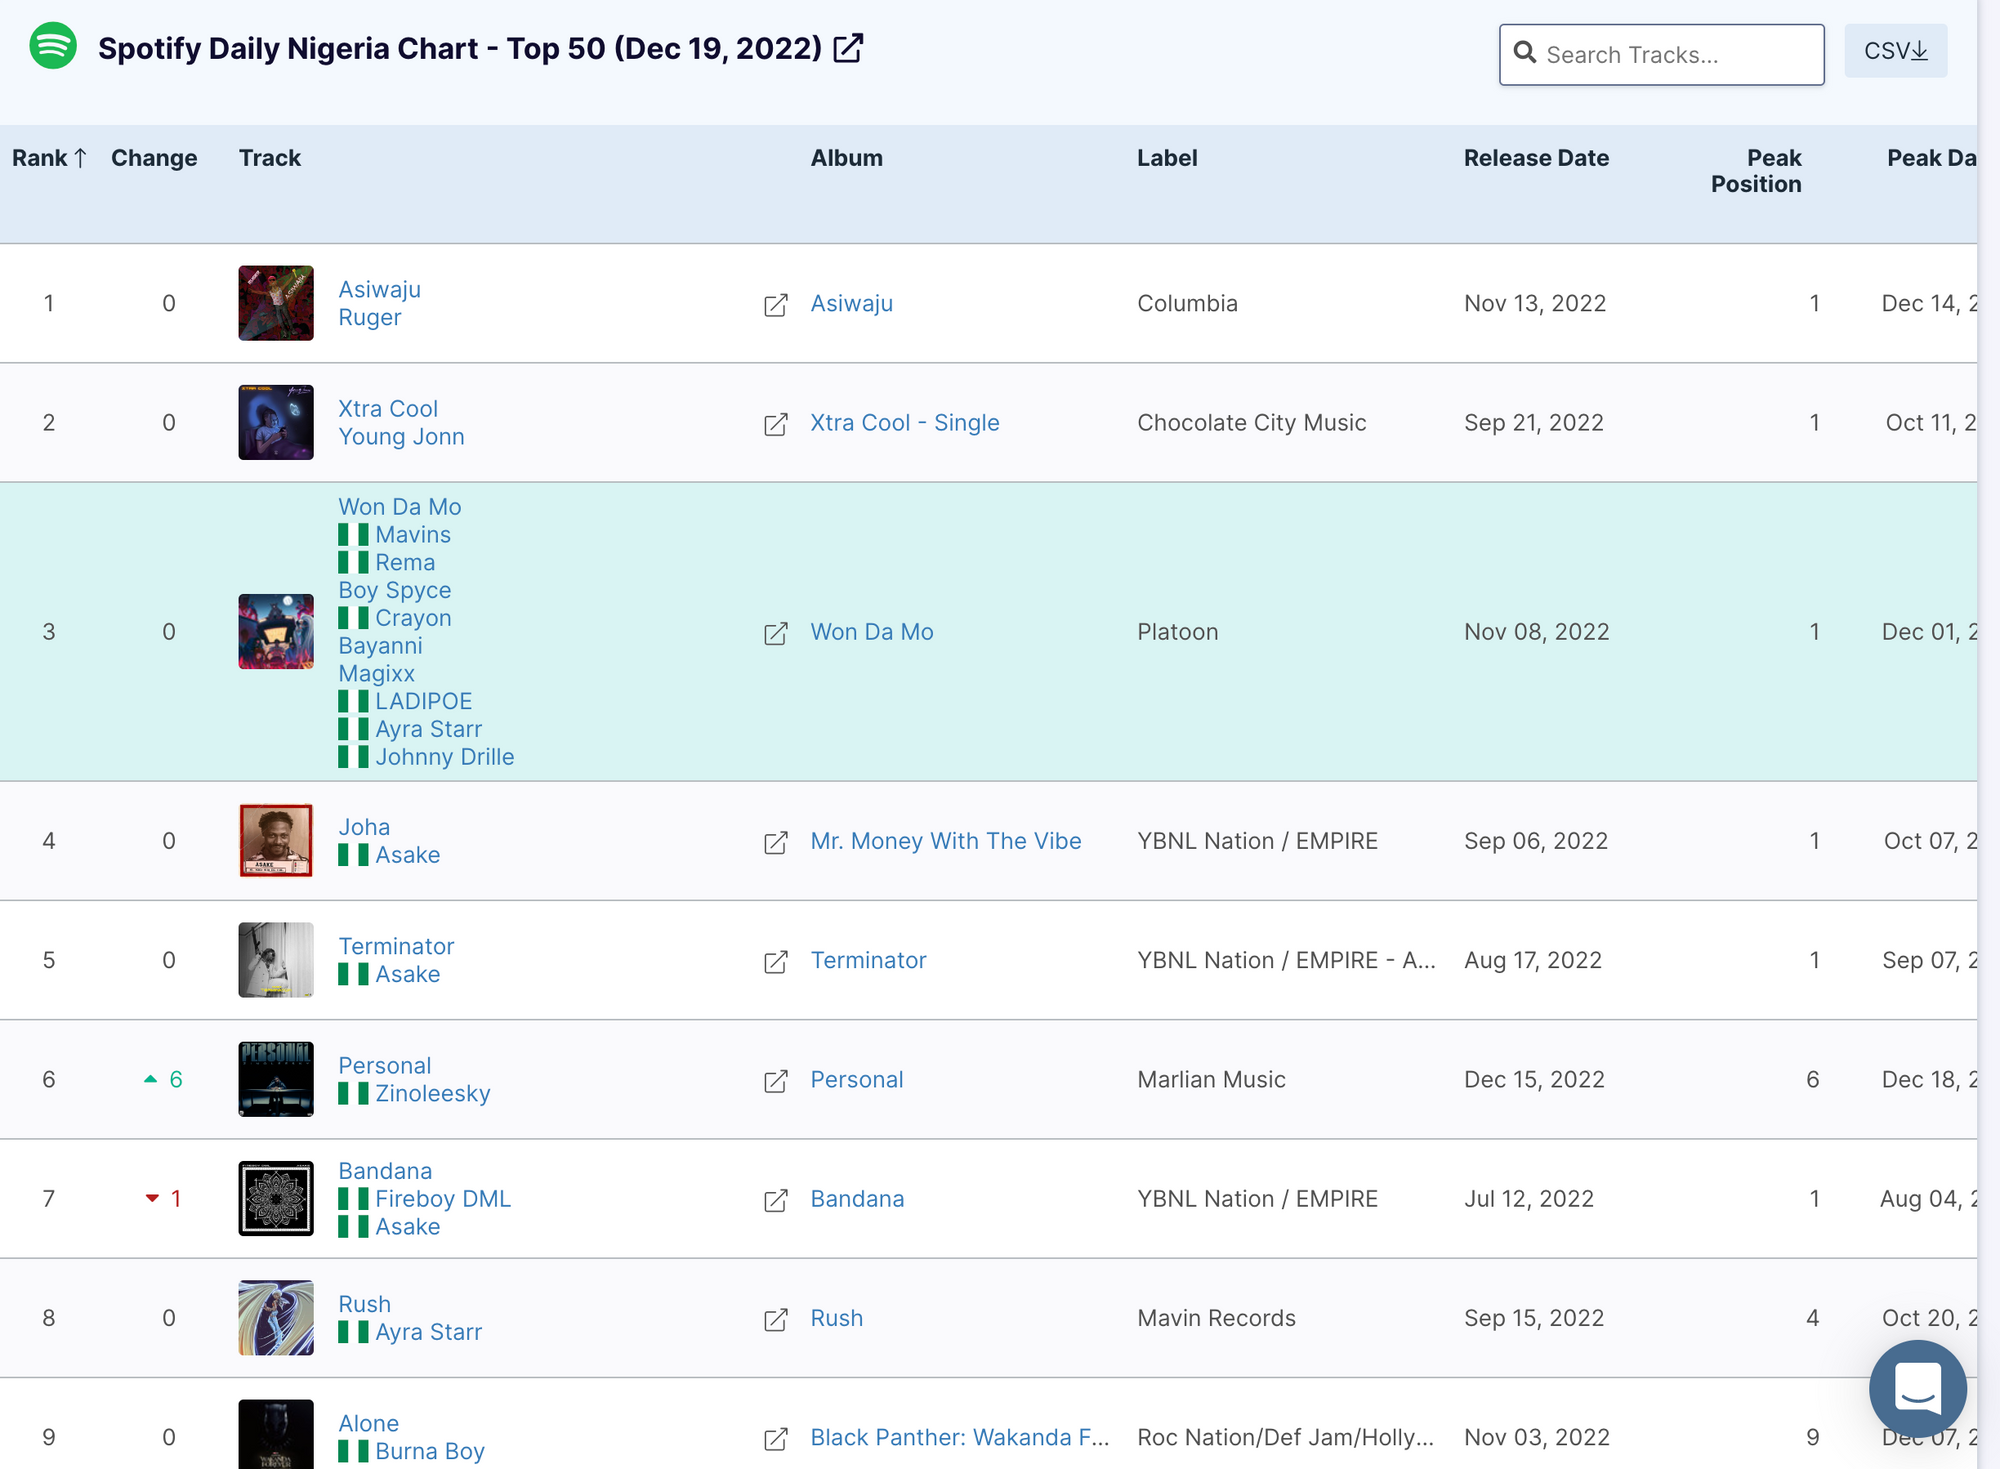
Task: Click the Platoon label cell
Action: coord(1178,631)
